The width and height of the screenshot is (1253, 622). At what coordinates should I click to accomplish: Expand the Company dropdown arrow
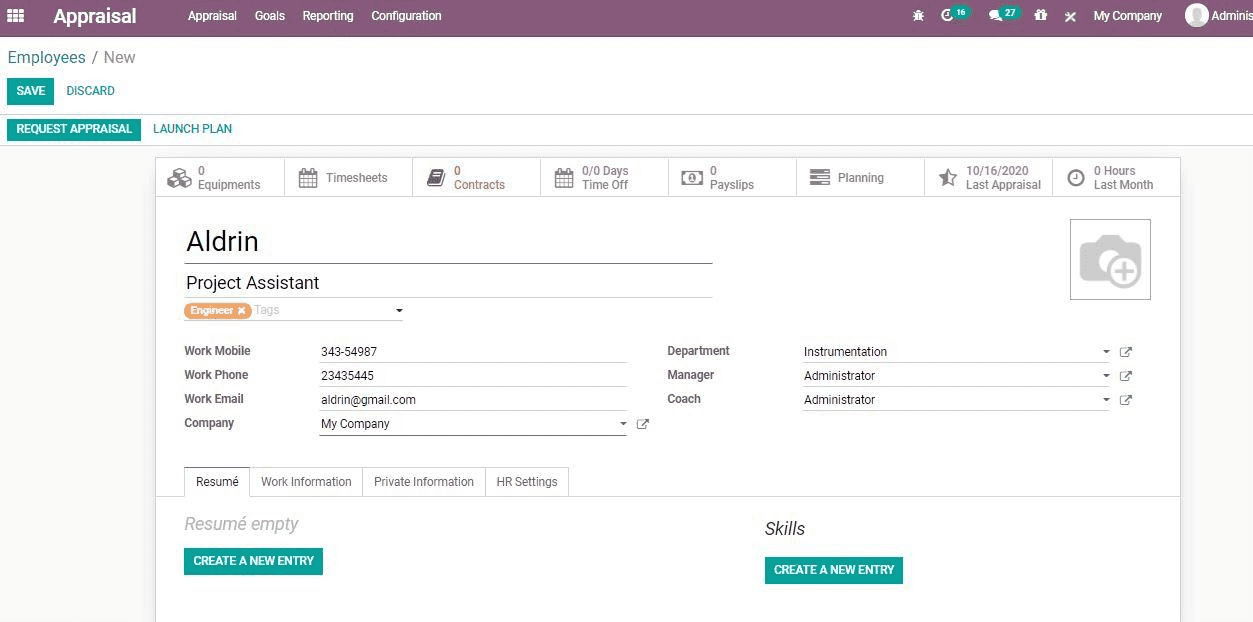[623, 424]
